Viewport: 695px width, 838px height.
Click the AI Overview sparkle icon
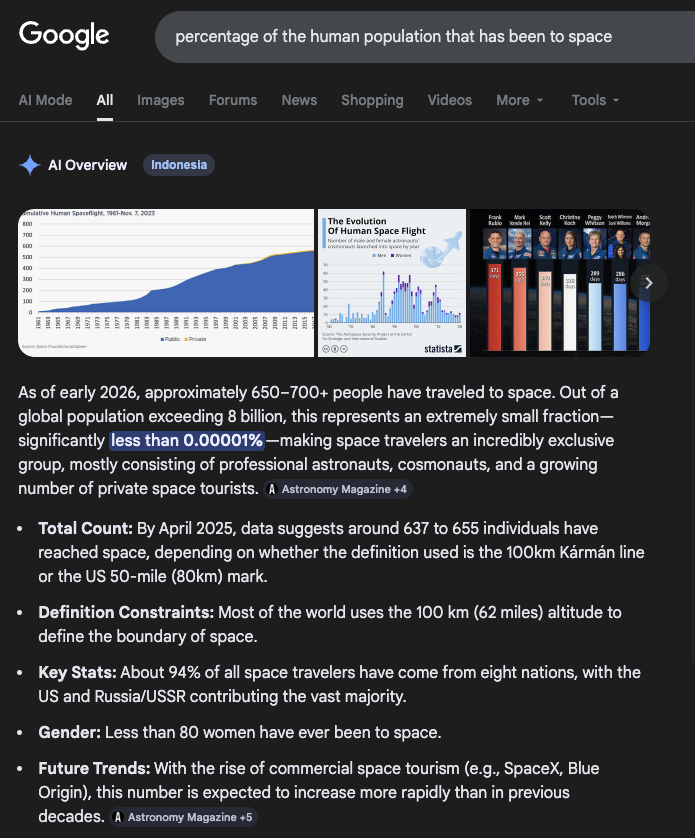[x=30, y=165]
